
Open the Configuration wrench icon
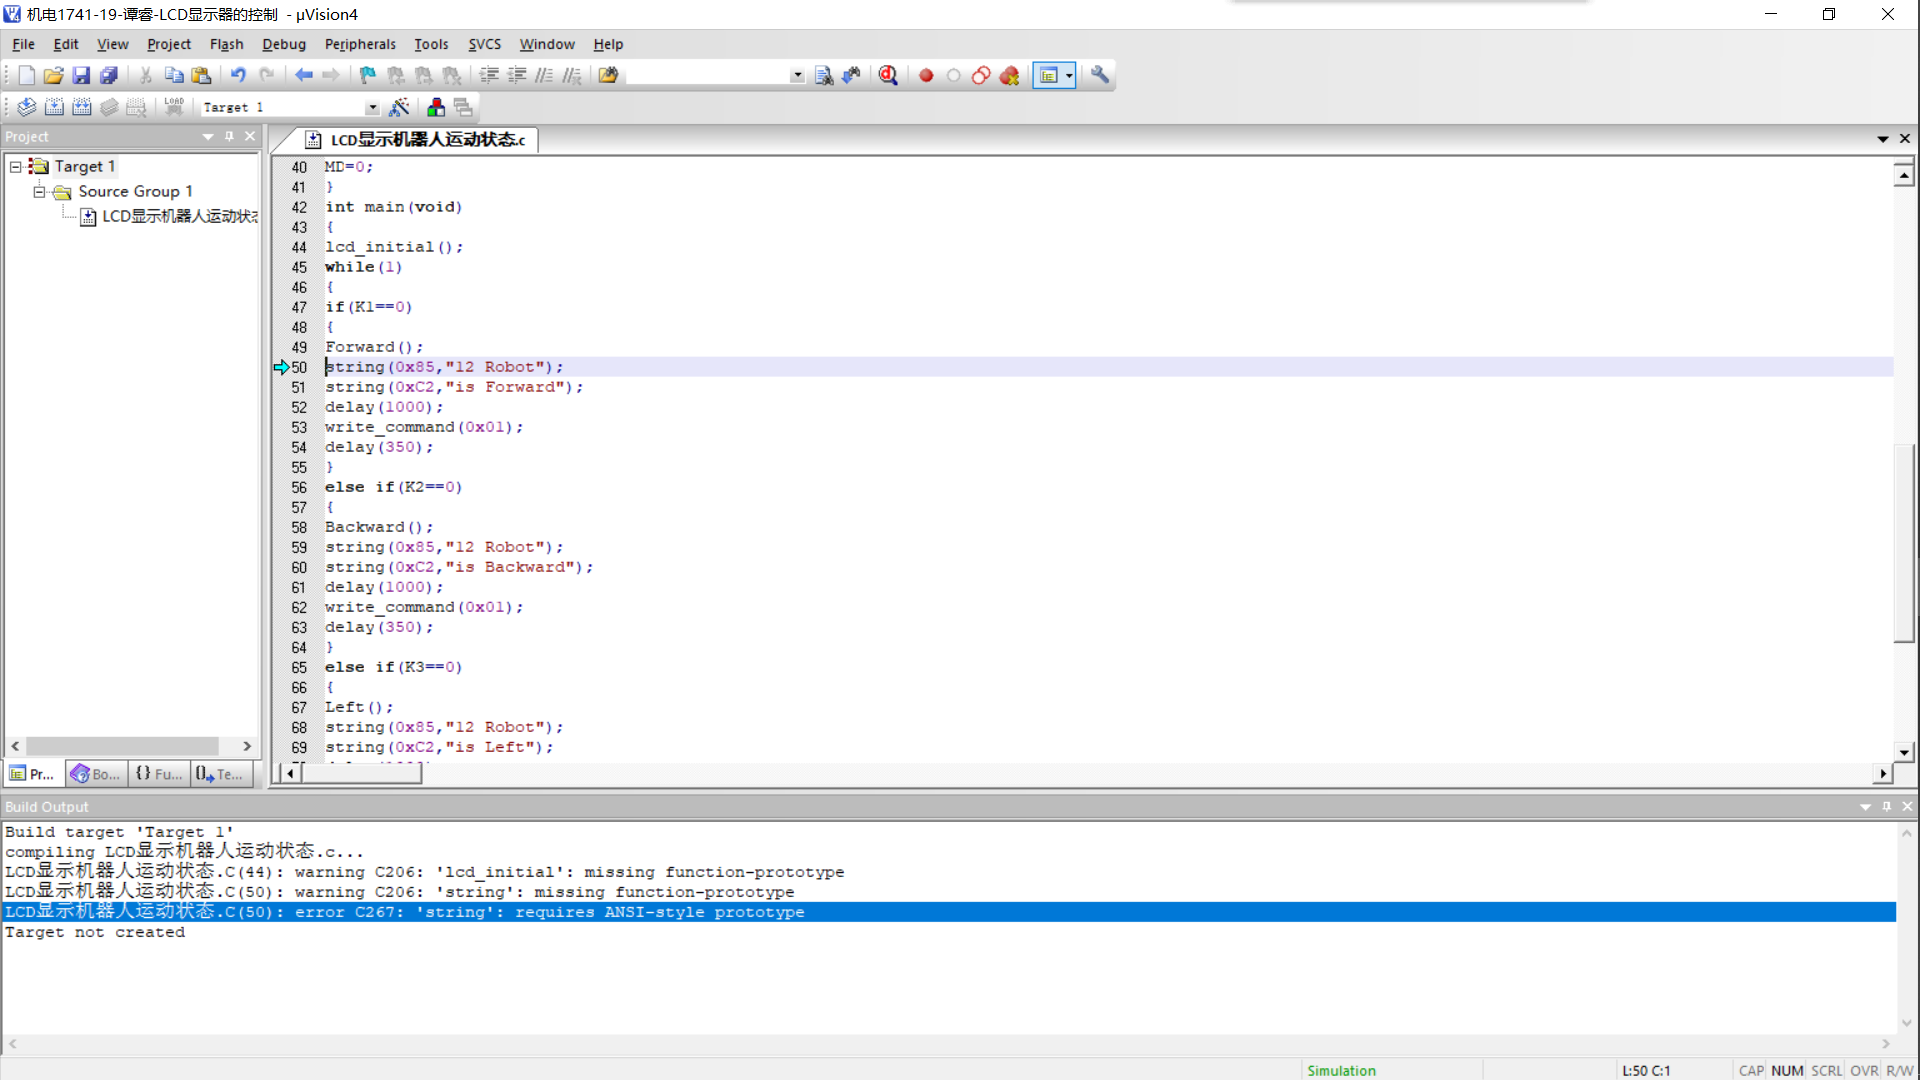[x=1100, y=75]
